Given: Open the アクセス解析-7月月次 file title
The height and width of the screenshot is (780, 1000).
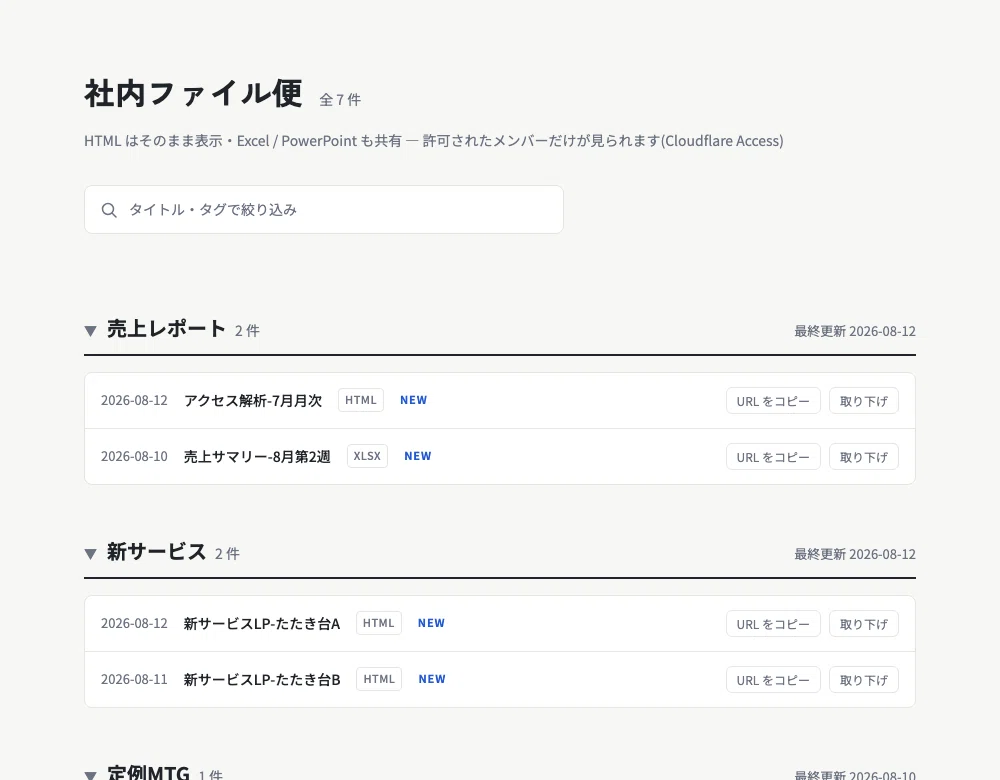Looking at the screenshot, I should (x=253, y=401).
